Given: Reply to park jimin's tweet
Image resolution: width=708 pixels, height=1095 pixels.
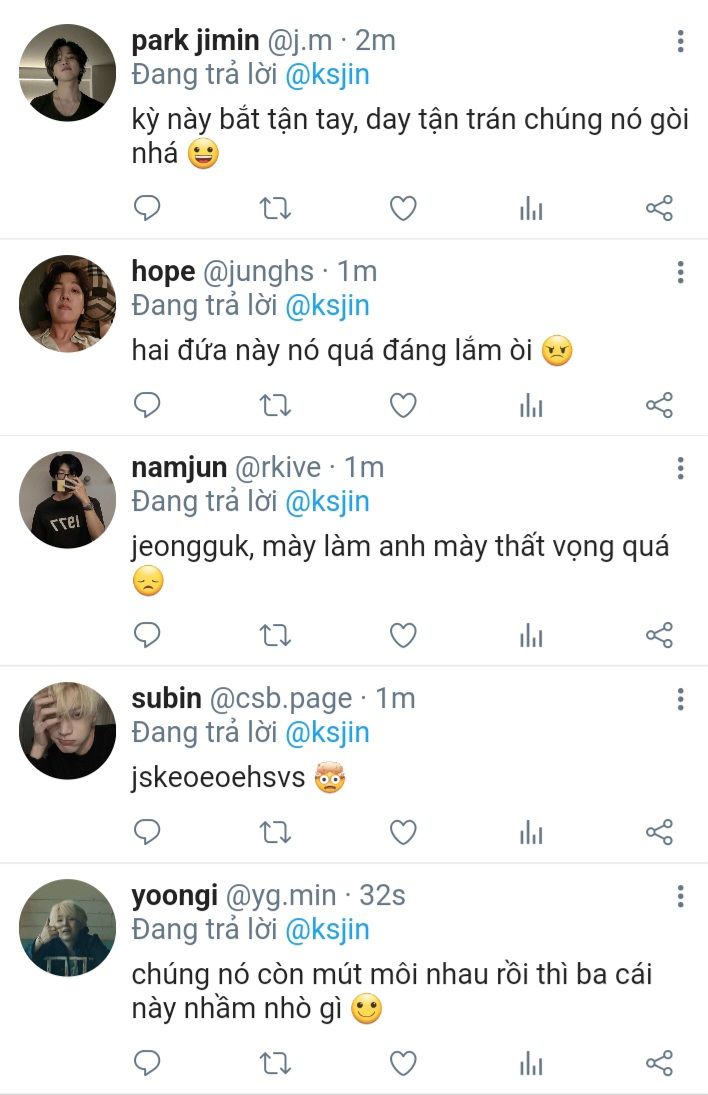Looking at the screenshot, I should [147, 208].
